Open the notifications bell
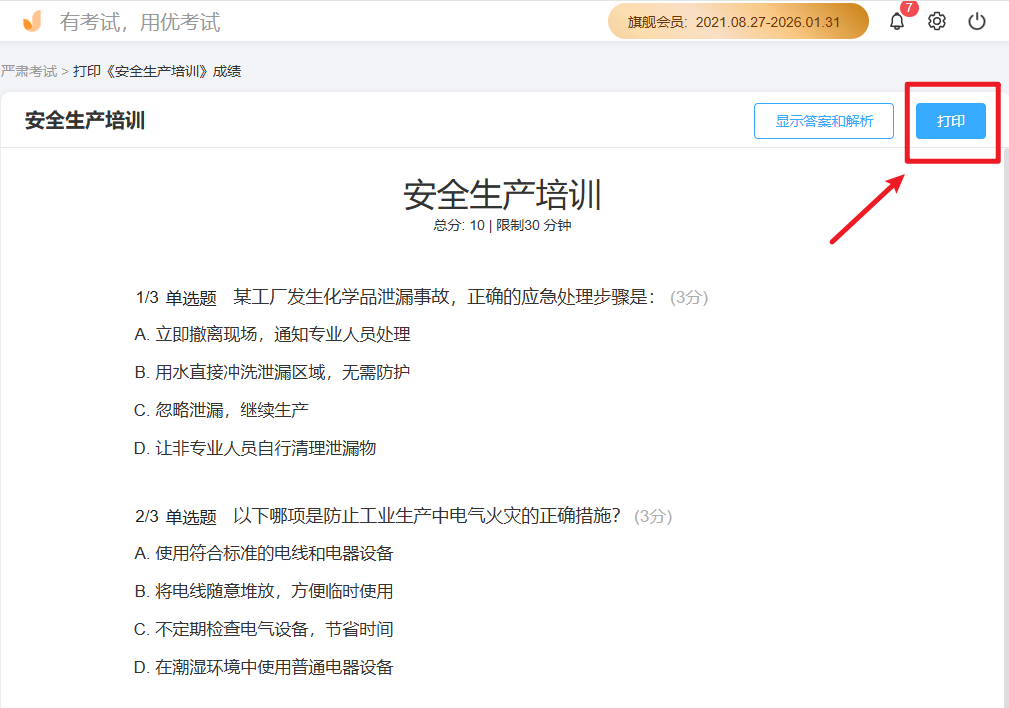The height and width of the screenshot is (708, 1009). point(896,21)
